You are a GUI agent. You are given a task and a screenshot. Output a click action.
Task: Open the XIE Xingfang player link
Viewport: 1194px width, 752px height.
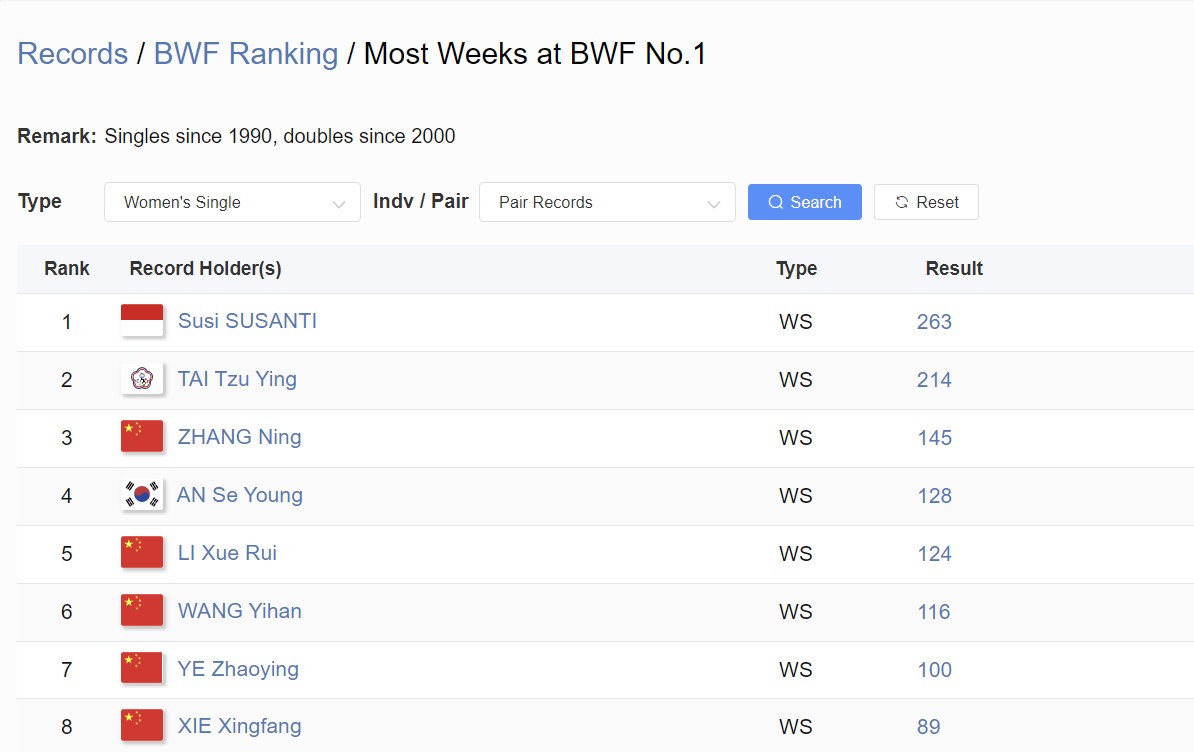(x=239, y=726)
